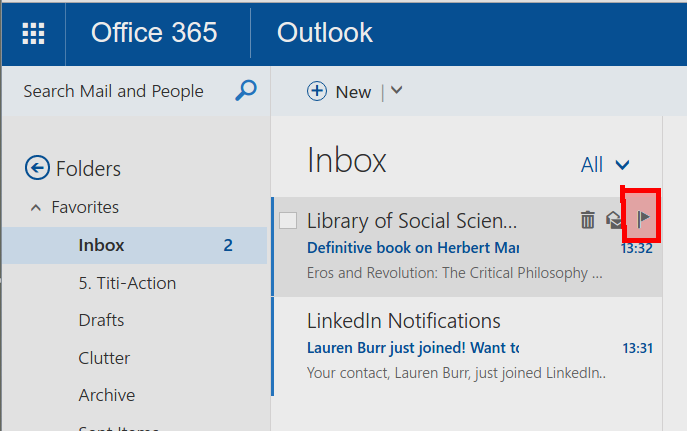
Task: Open the All filter dropdown
Action: [x=605, y=165]
